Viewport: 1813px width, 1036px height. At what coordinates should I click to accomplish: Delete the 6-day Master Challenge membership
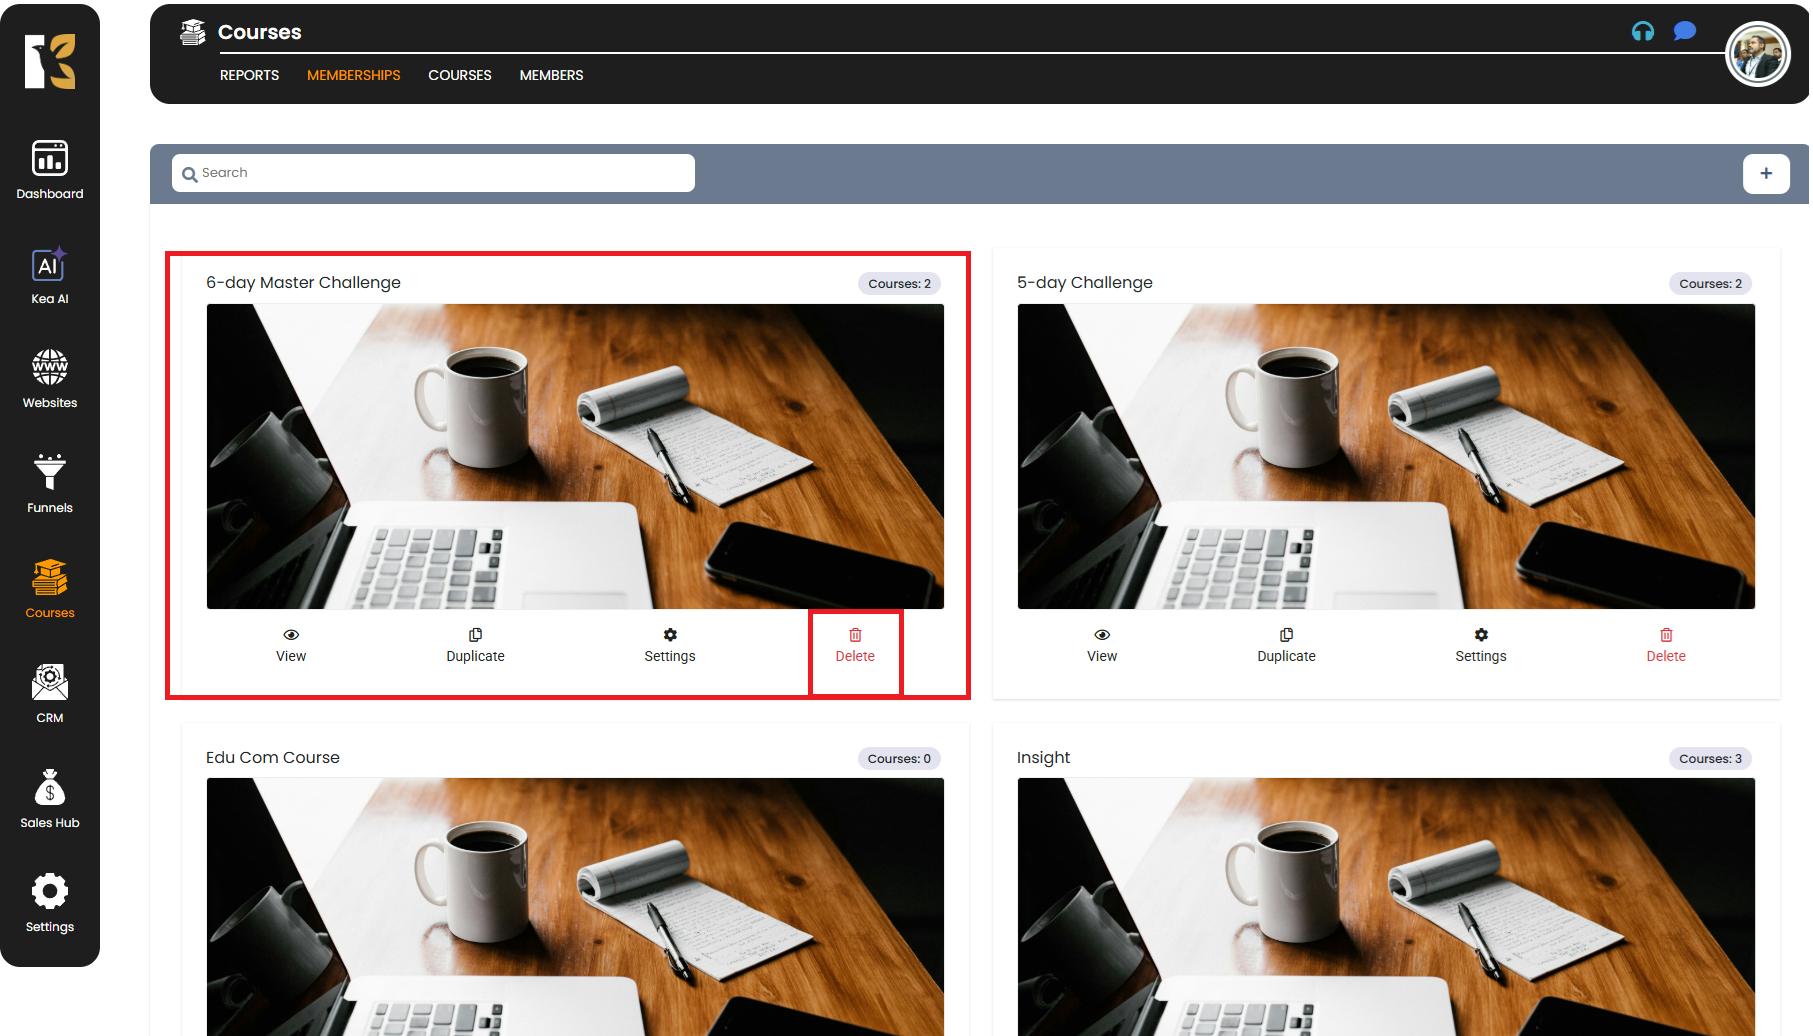point(855,645)
